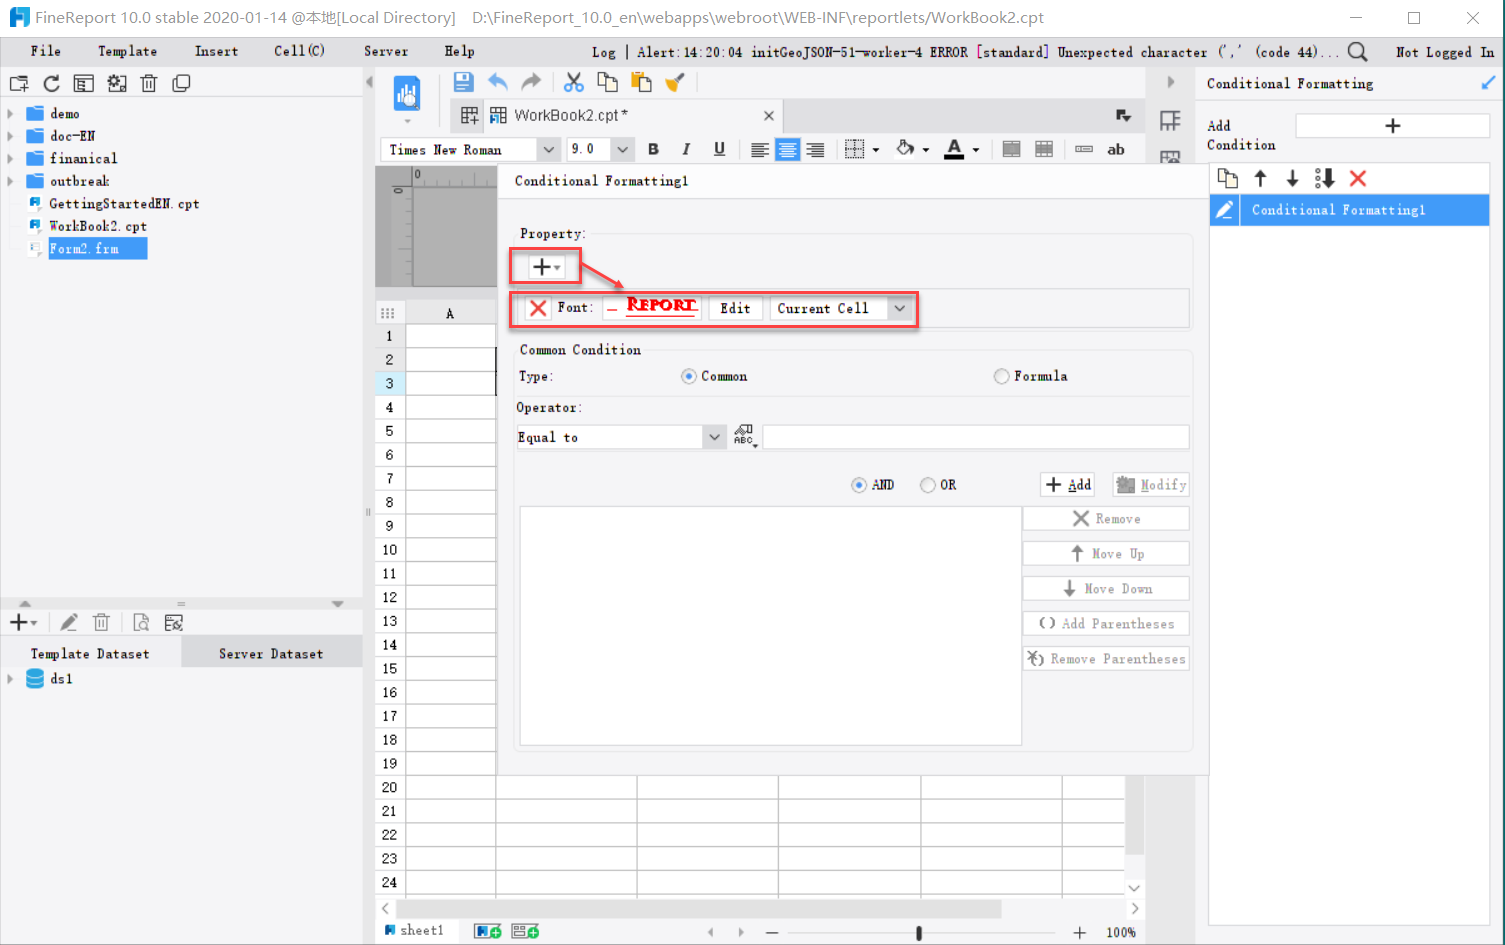
Task: Open the Server menu
Action: coord(385,51)
